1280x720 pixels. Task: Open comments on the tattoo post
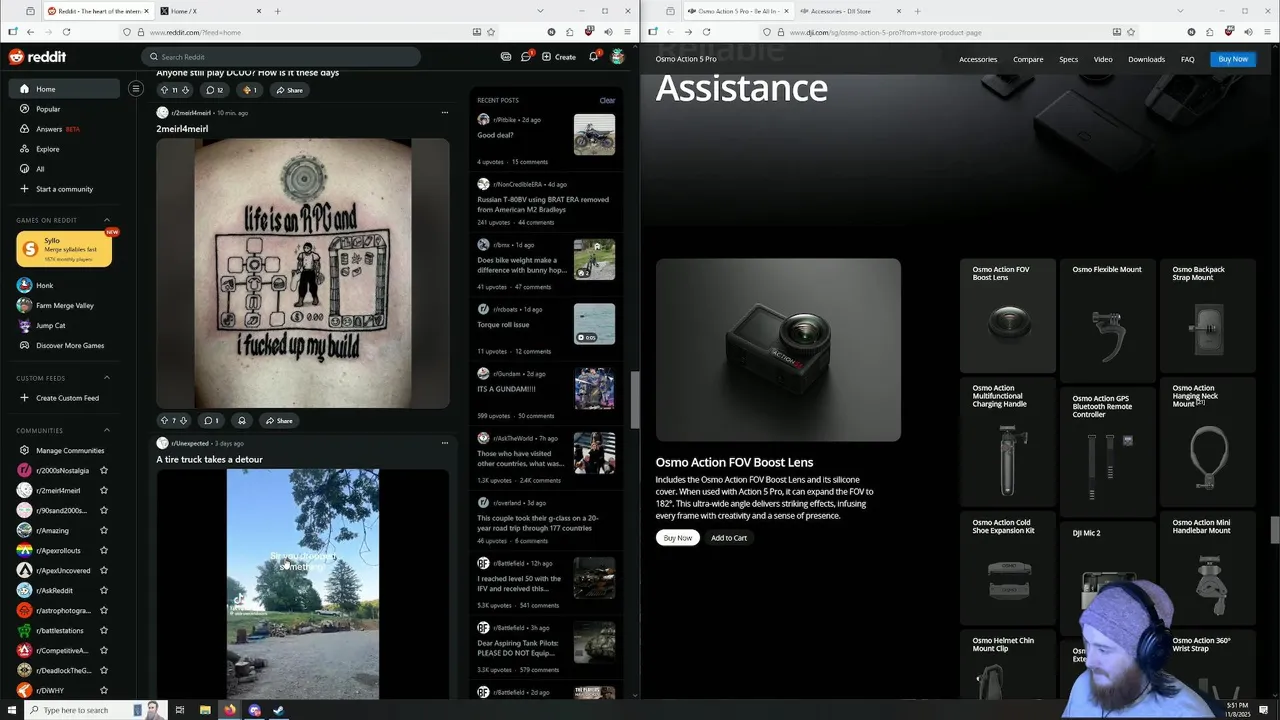click(211, 421)
